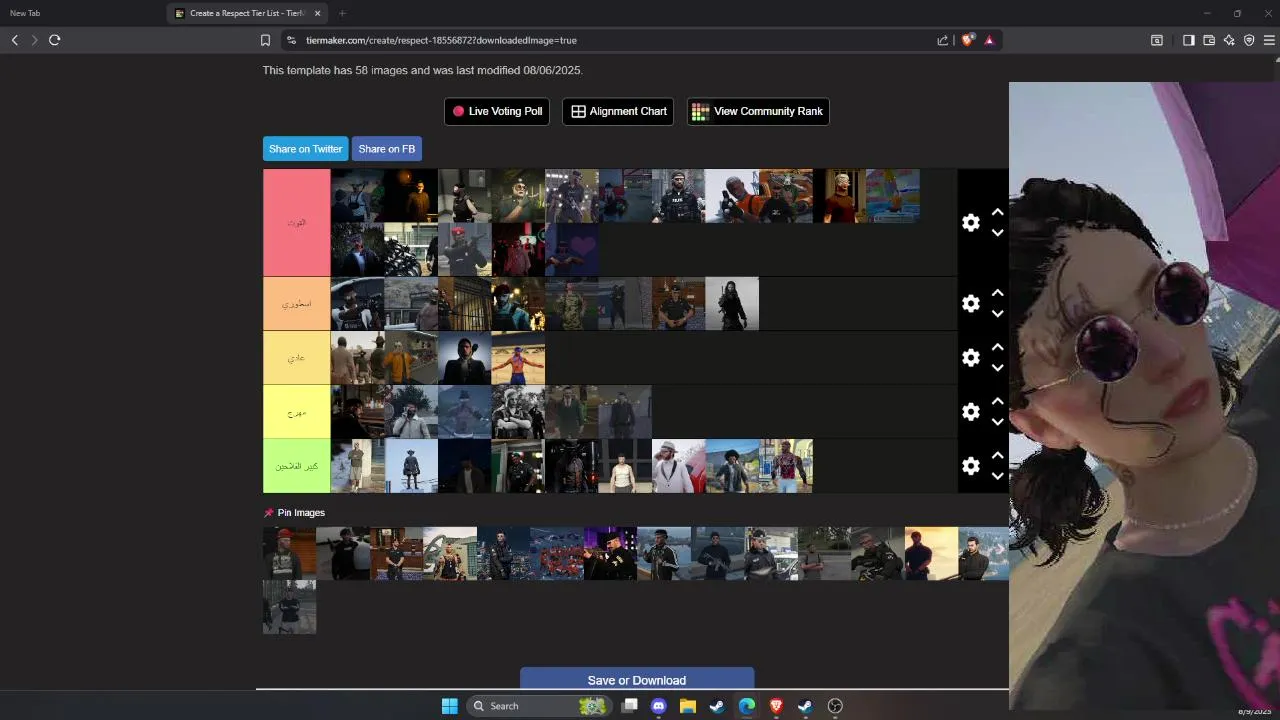Select the first image in the red tier
The image size is (1280, 720).
click(357, 196)
